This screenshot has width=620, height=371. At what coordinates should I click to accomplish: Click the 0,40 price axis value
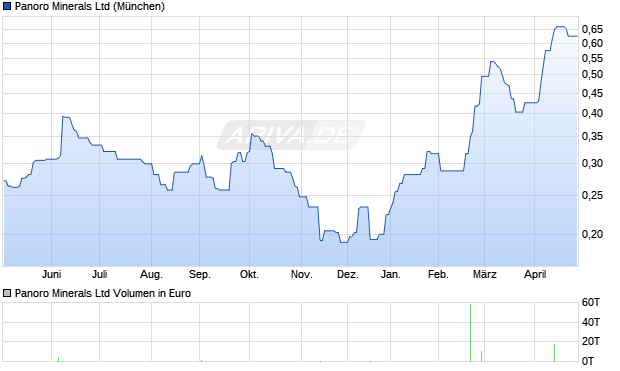[592, 114]
